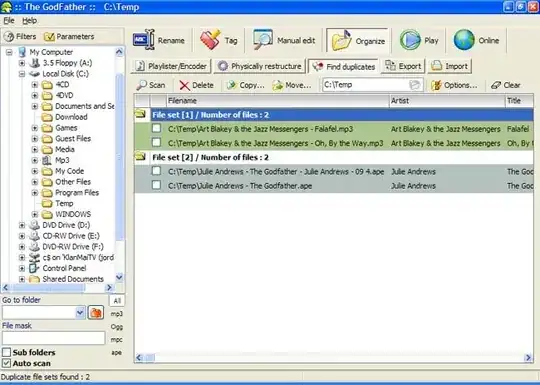The image size is (540, 385).
Task: Click results list horizontal scroll right arrow
Action: pyautogui.click(x=528, y=358)
